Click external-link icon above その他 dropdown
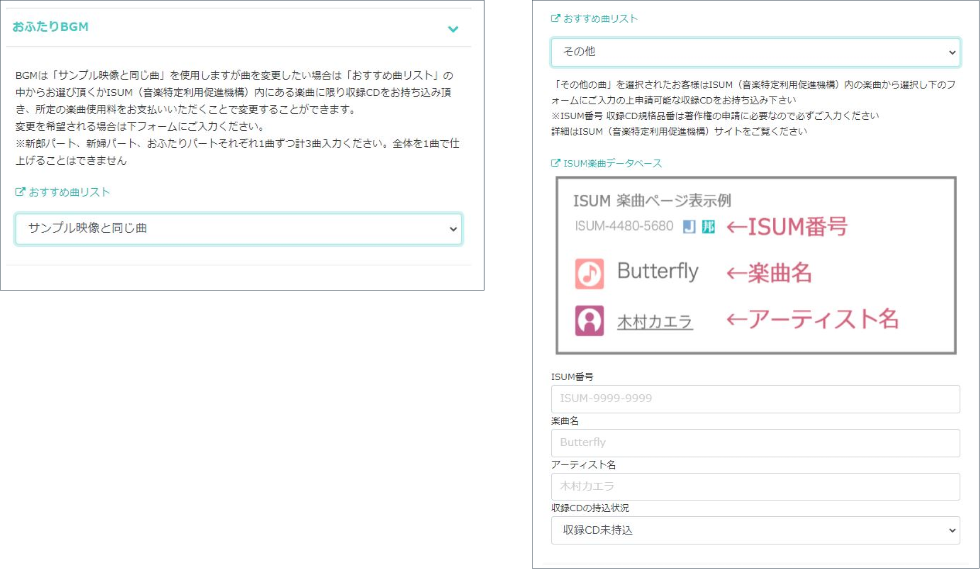The width and height of the screenshot is (980, 569). pos(556,19)
